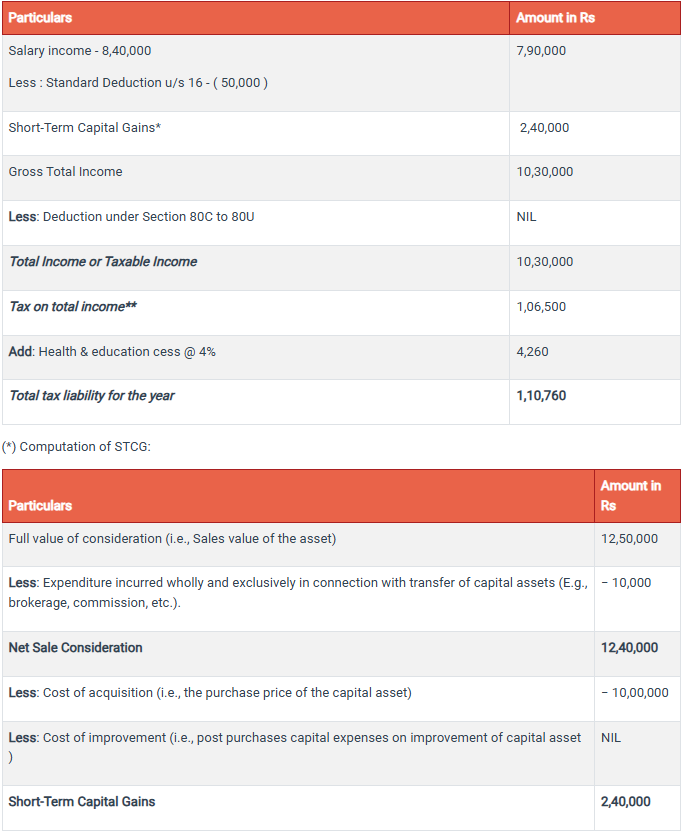682x833 pixels.
Task: Click the 12,50,000 sales value amount
Action: coord(629,538)
